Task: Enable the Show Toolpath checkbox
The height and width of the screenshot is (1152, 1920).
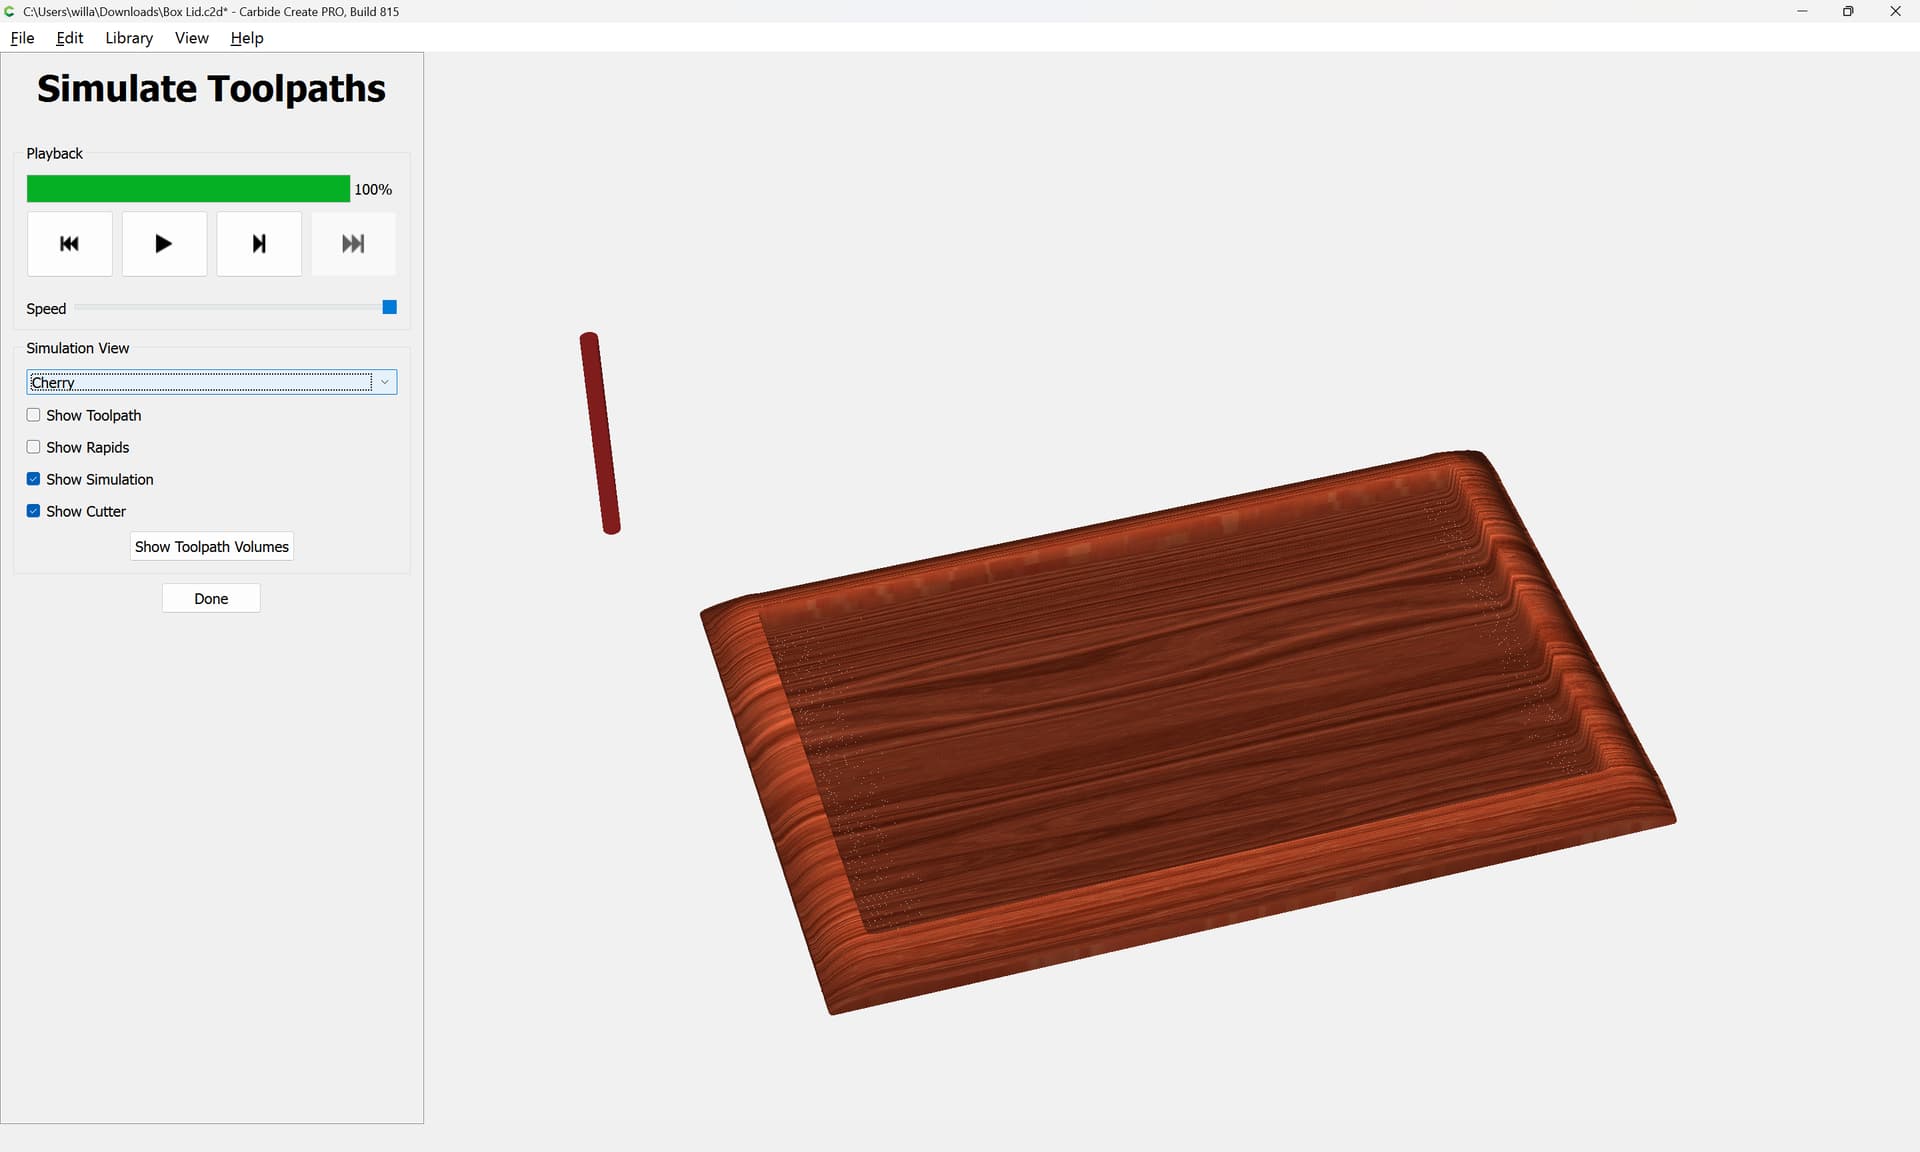Action: click(x=33, y=415)
